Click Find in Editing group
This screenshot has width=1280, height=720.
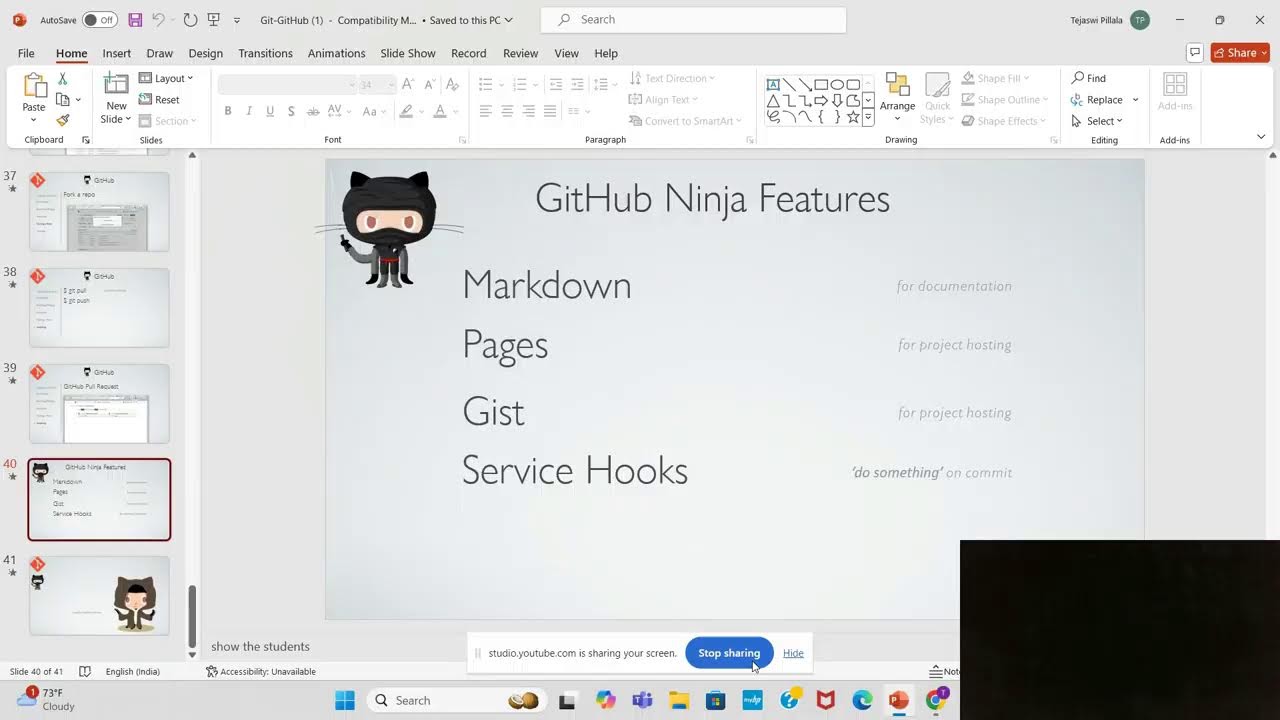1089,78
